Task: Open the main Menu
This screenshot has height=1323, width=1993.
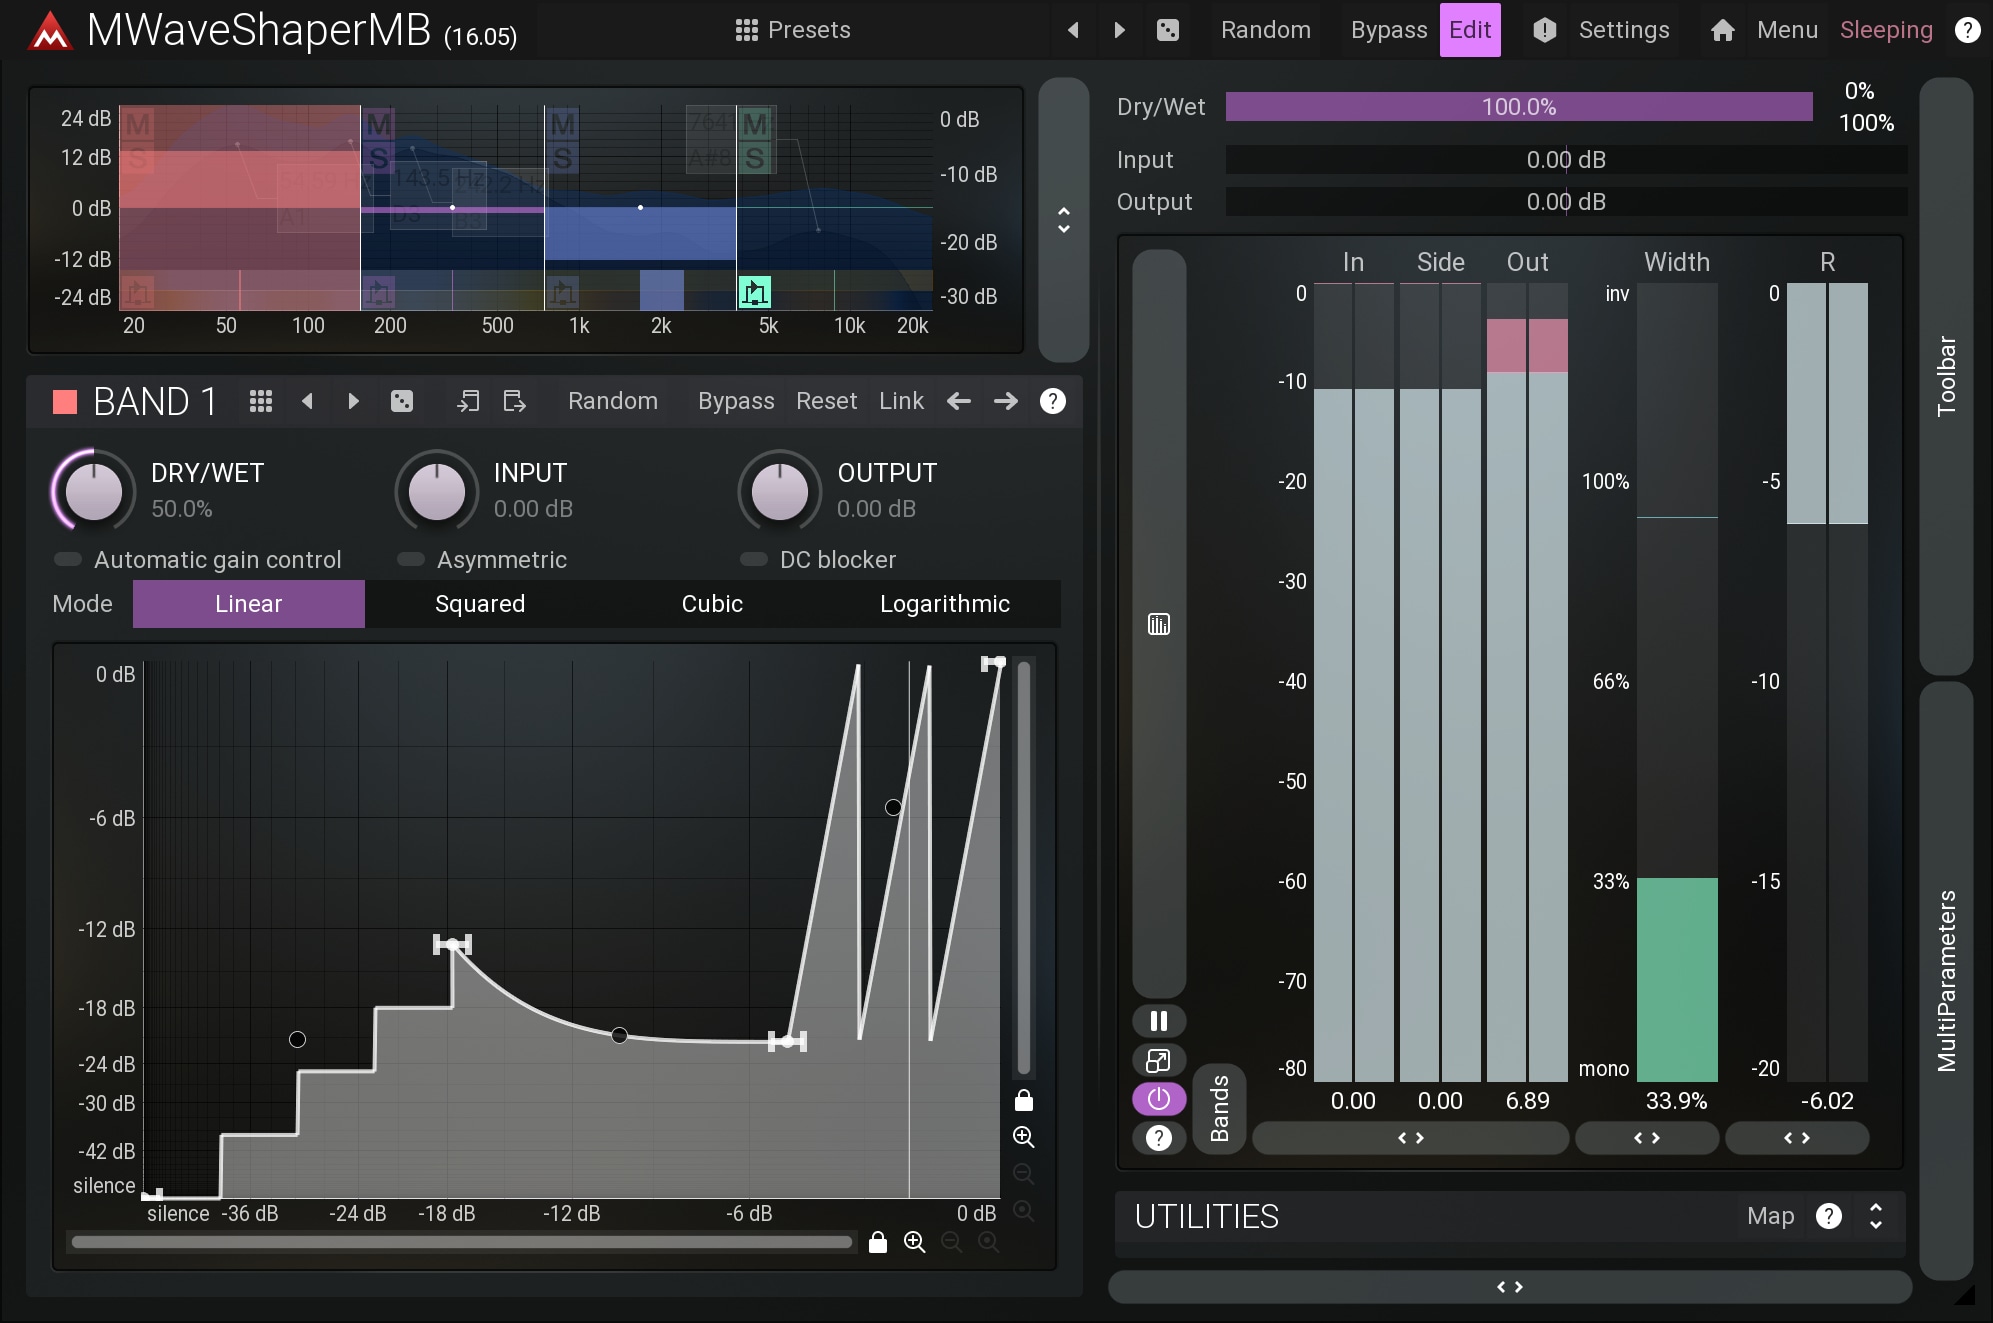Action: click(1787, 30)
